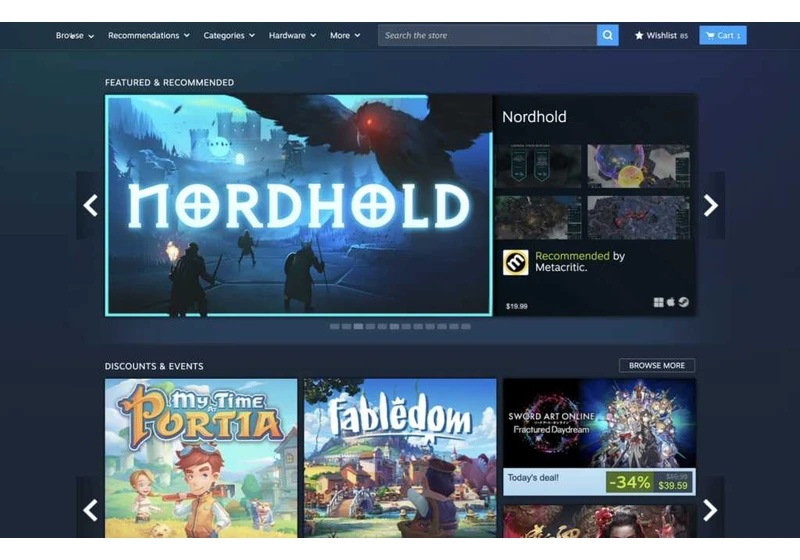Open the Wishlist page
The height and width of the screenshot is (560, 800).
point(661,35)
